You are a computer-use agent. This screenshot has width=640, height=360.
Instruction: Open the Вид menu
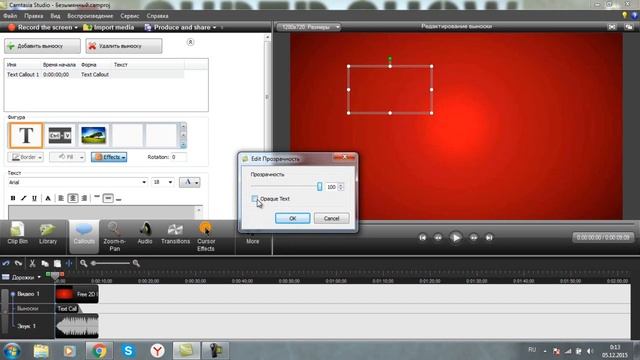coord(55,16)
